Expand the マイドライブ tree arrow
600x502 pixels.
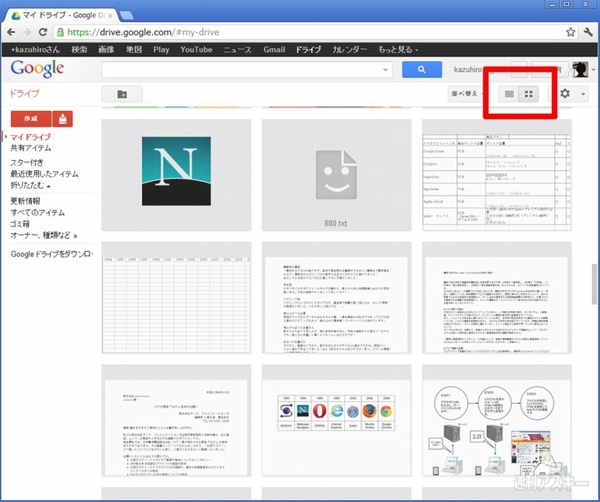(x=6, y=137)
